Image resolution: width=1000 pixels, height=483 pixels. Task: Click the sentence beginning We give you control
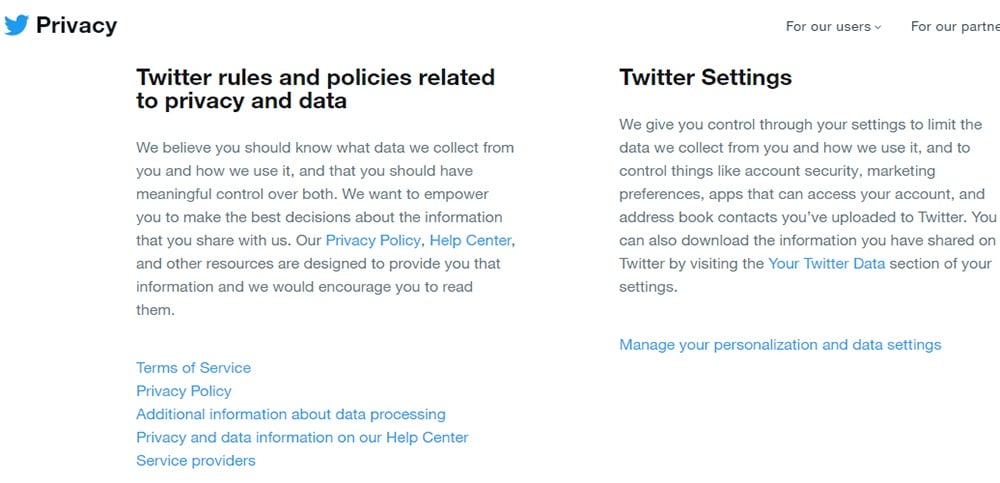[807, 171]
